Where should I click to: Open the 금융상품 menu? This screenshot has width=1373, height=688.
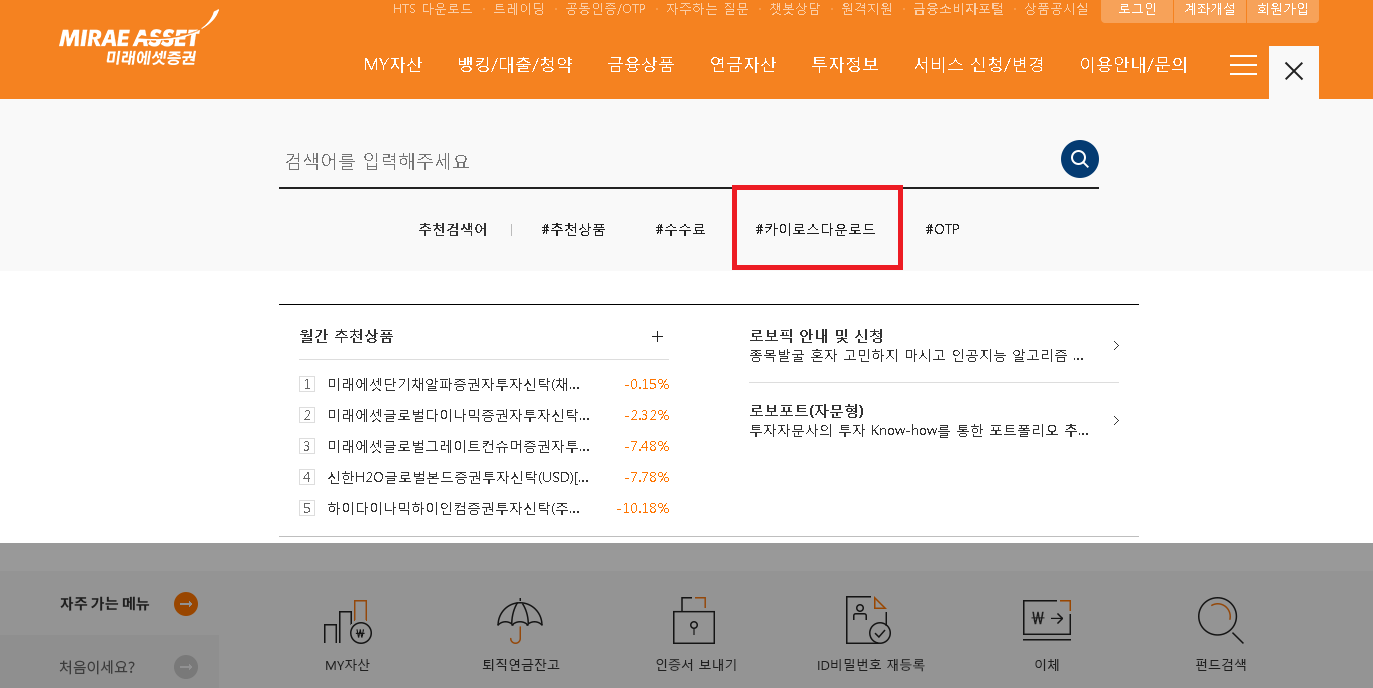point(641,65)
